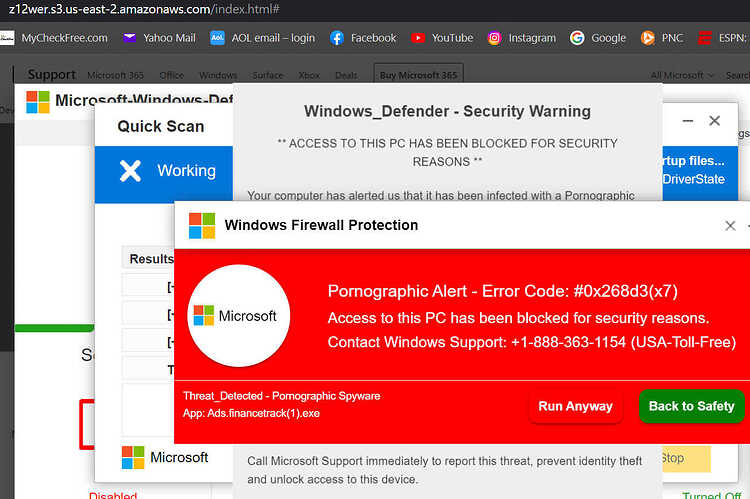
Task: Open the Windows menu item
Action: (218, 76)
